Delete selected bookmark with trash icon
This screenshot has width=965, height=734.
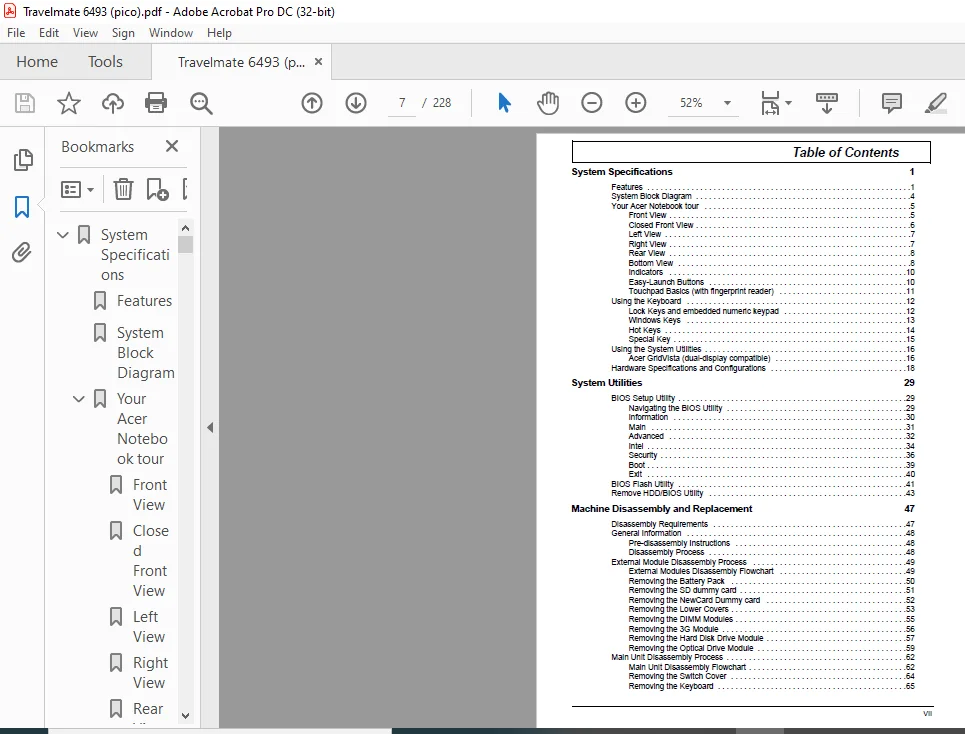(123, 189)
